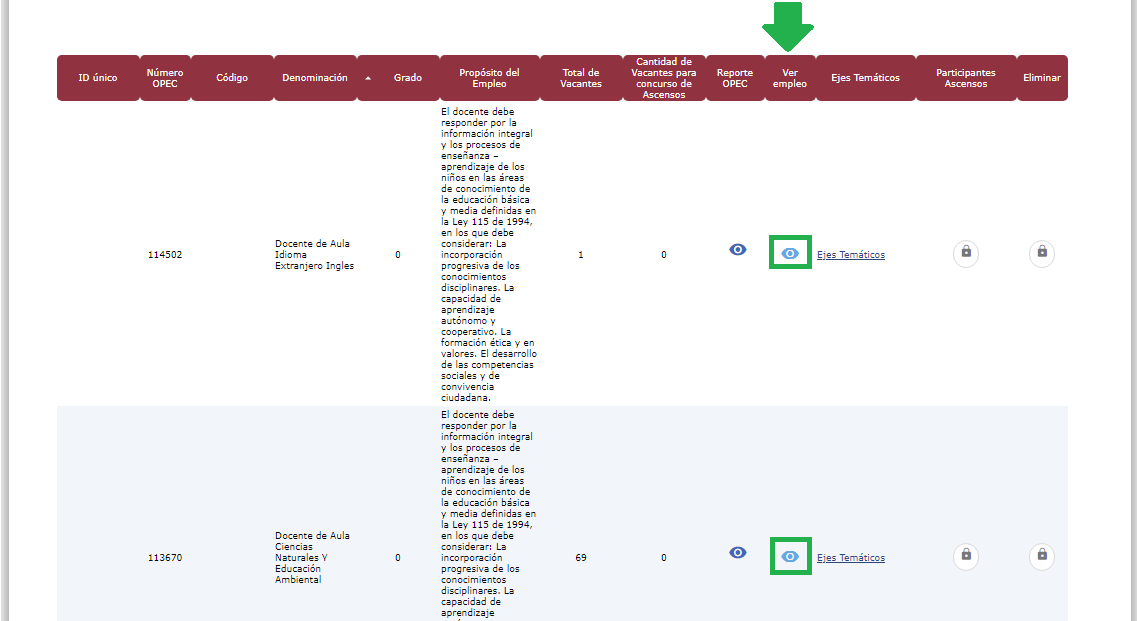1137x621 pixels.
Task: Click Eliminar lock icon for row 113670
Action: [x=1042, y=555]
